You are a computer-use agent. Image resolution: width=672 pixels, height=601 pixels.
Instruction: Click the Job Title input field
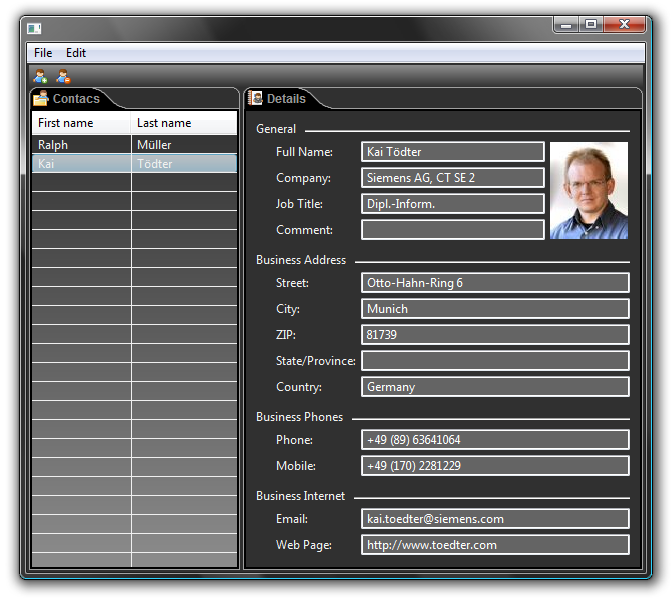pos(453,204)
